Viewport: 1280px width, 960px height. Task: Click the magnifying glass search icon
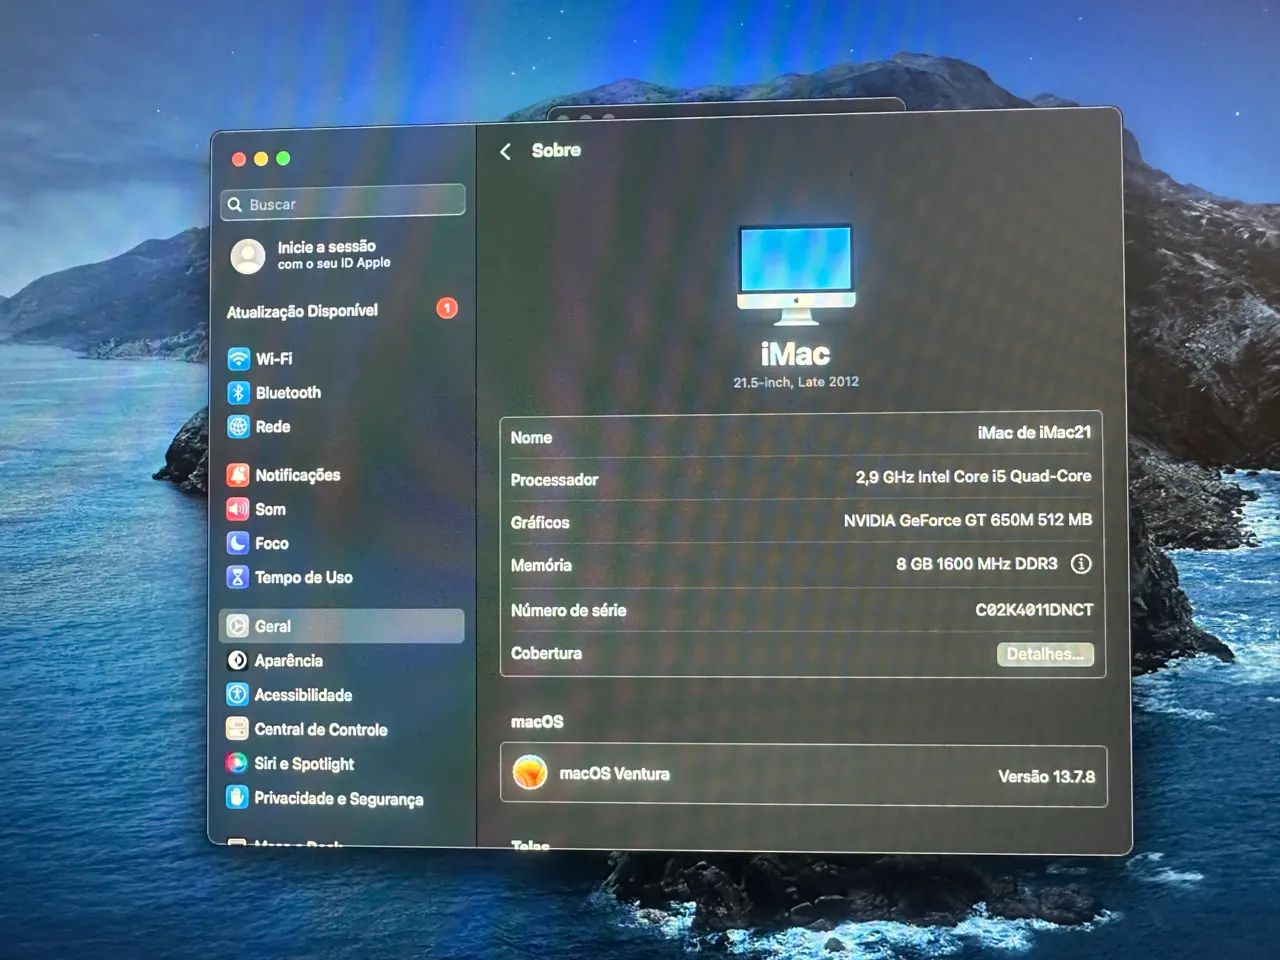(235, 204)
